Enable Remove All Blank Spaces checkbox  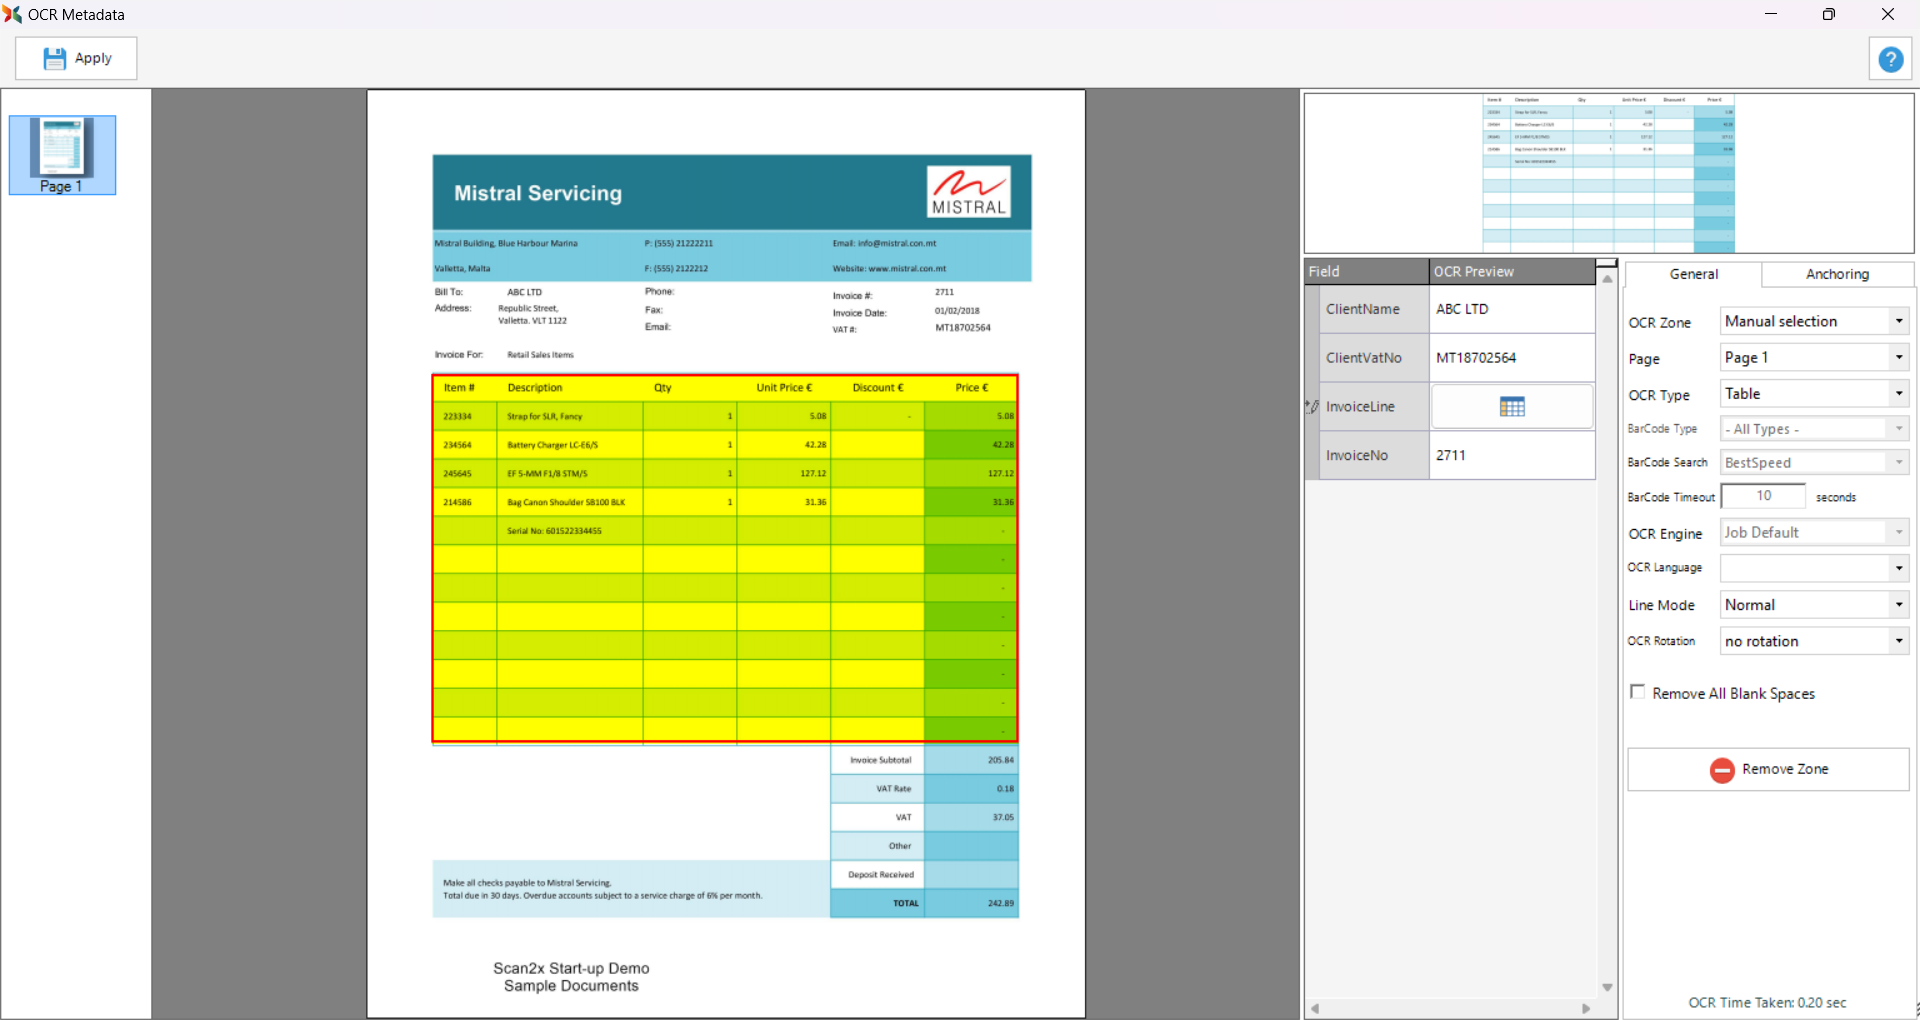(x=1637, y=692)
